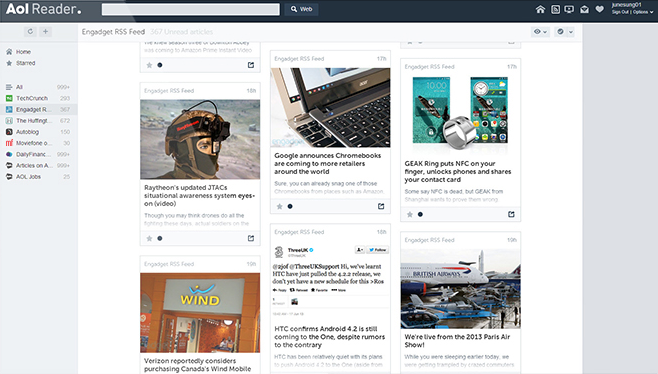Click the RSS feed icon in top bar
658x374 pixels.
pyautogui.click(x=555, y=9)
